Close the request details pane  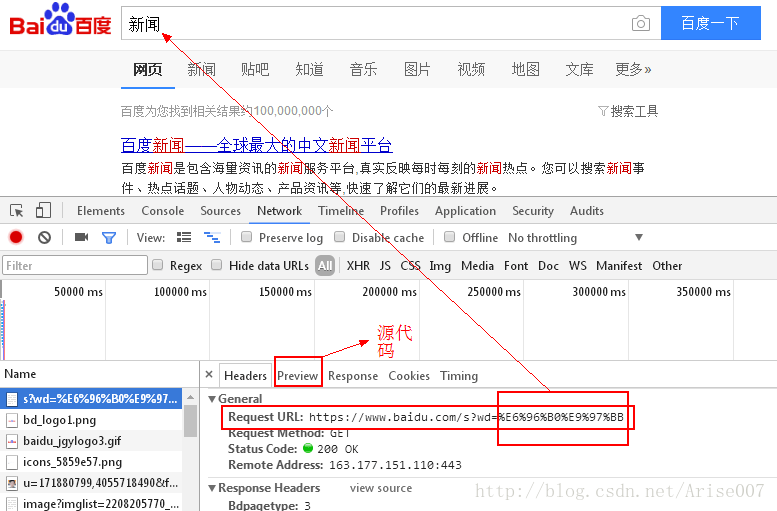point(209,375)
